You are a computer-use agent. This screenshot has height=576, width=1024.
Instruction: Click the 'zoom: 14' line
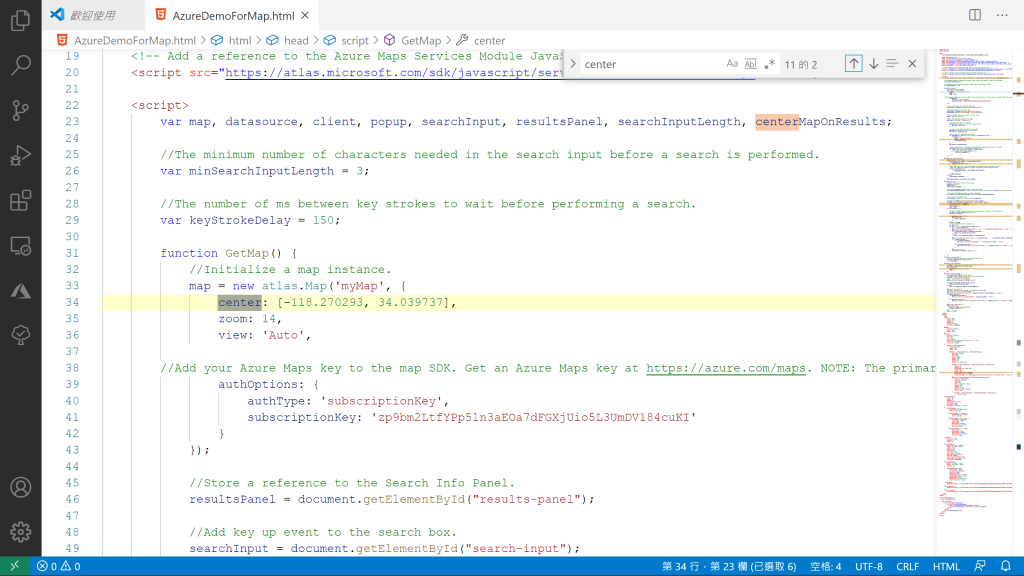[x=250, y=319]
